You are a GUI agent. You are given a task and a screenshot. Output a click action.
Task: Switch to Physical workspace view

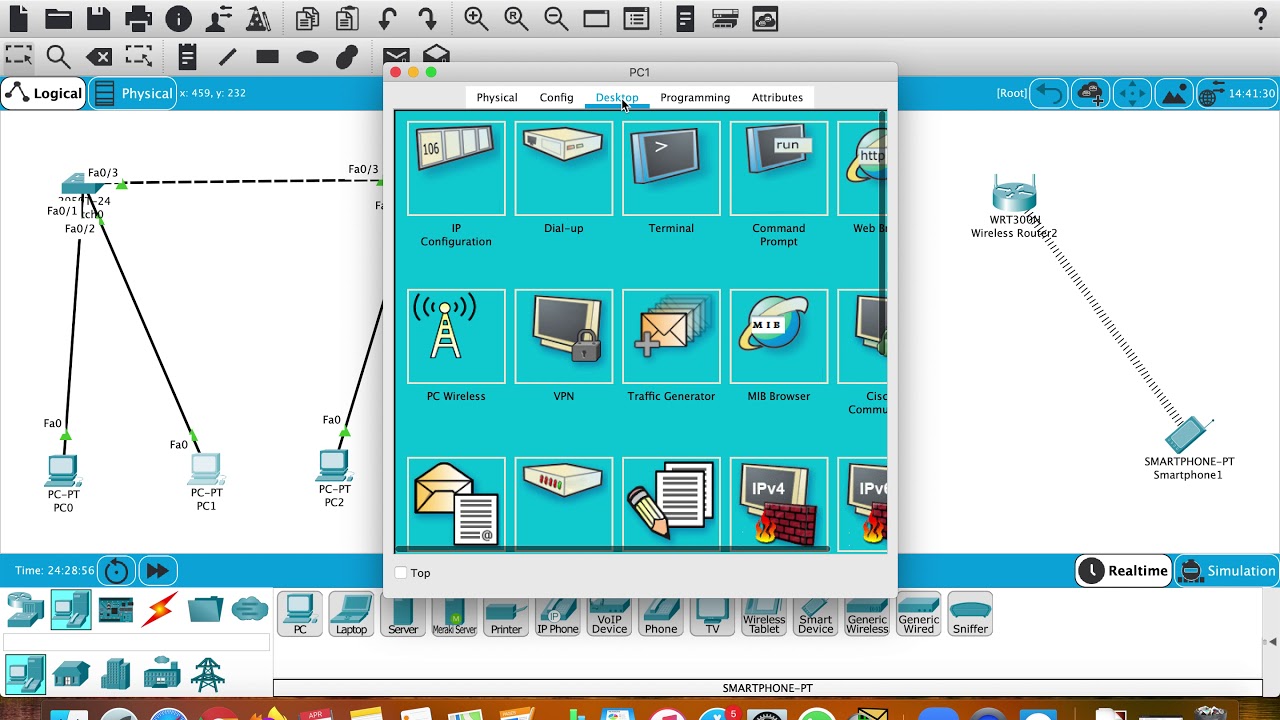[x=133, y=93]
